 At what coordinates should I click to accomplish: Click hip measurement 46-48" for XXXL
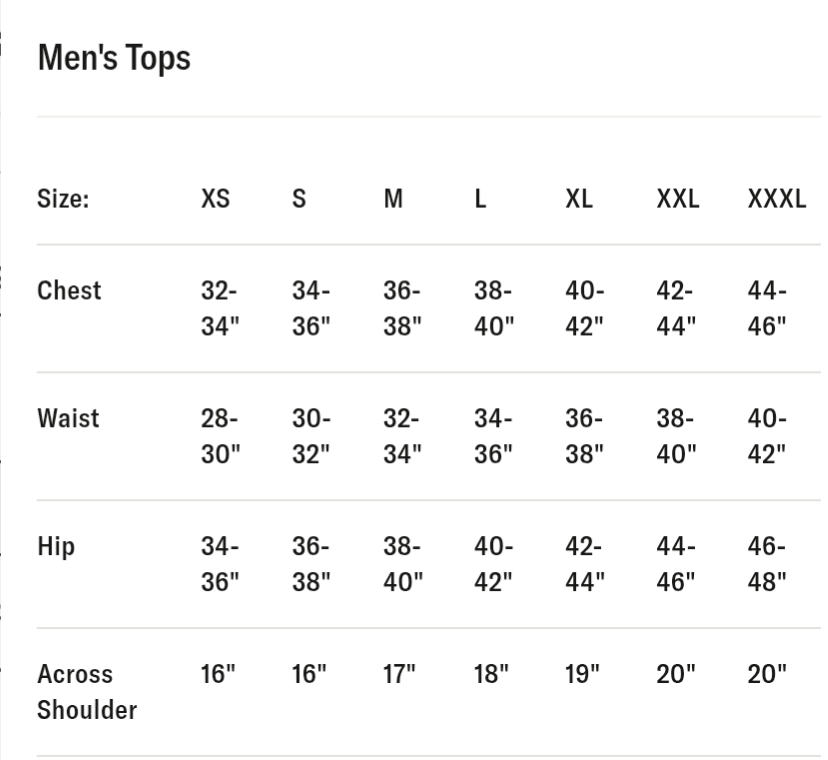click(767, 564)
